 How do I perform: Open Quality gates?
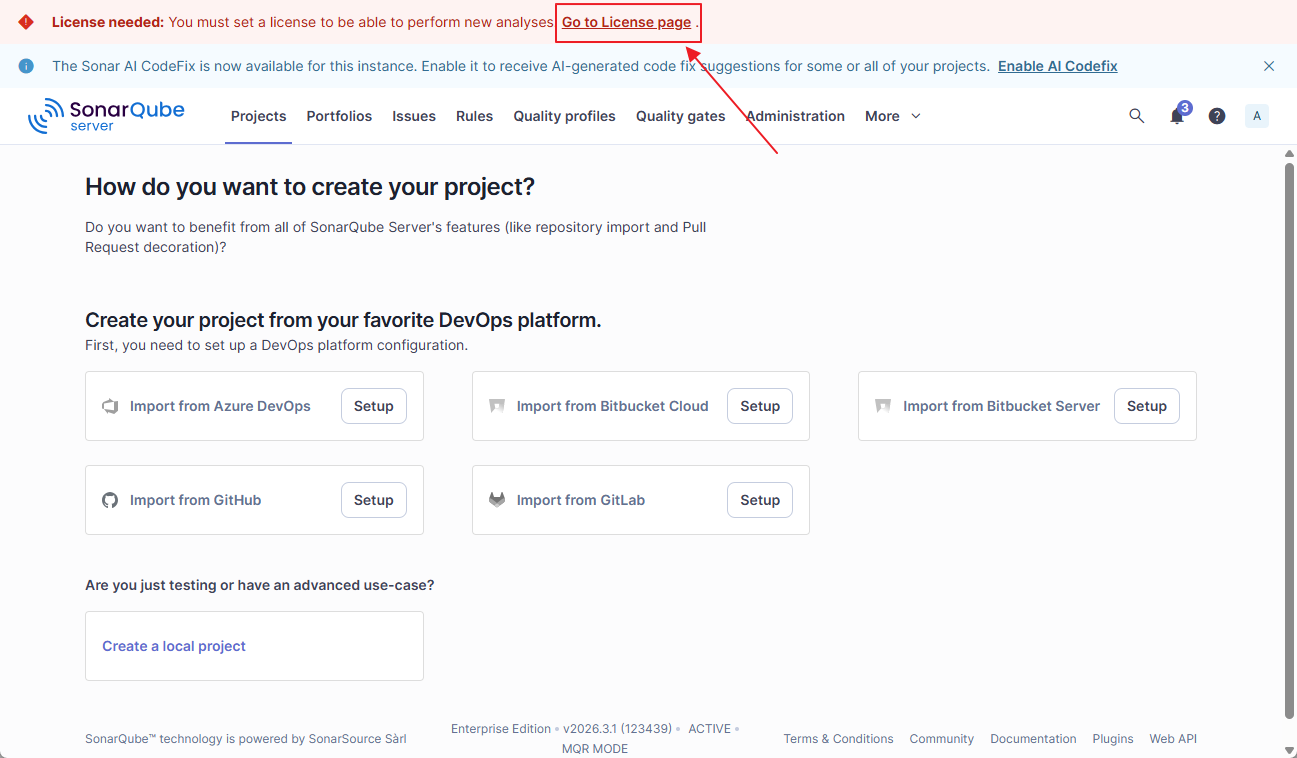click(x=681, y=116)
